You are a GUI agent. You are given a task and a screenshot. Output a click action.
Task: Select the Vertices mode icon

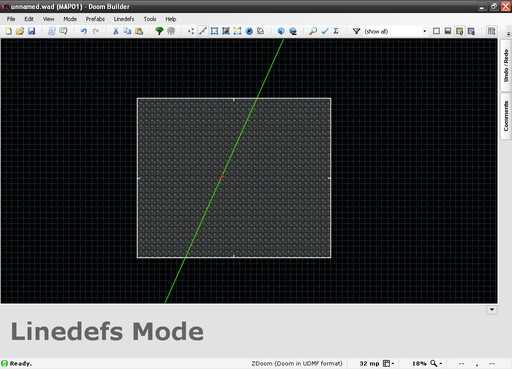point(191,31)
